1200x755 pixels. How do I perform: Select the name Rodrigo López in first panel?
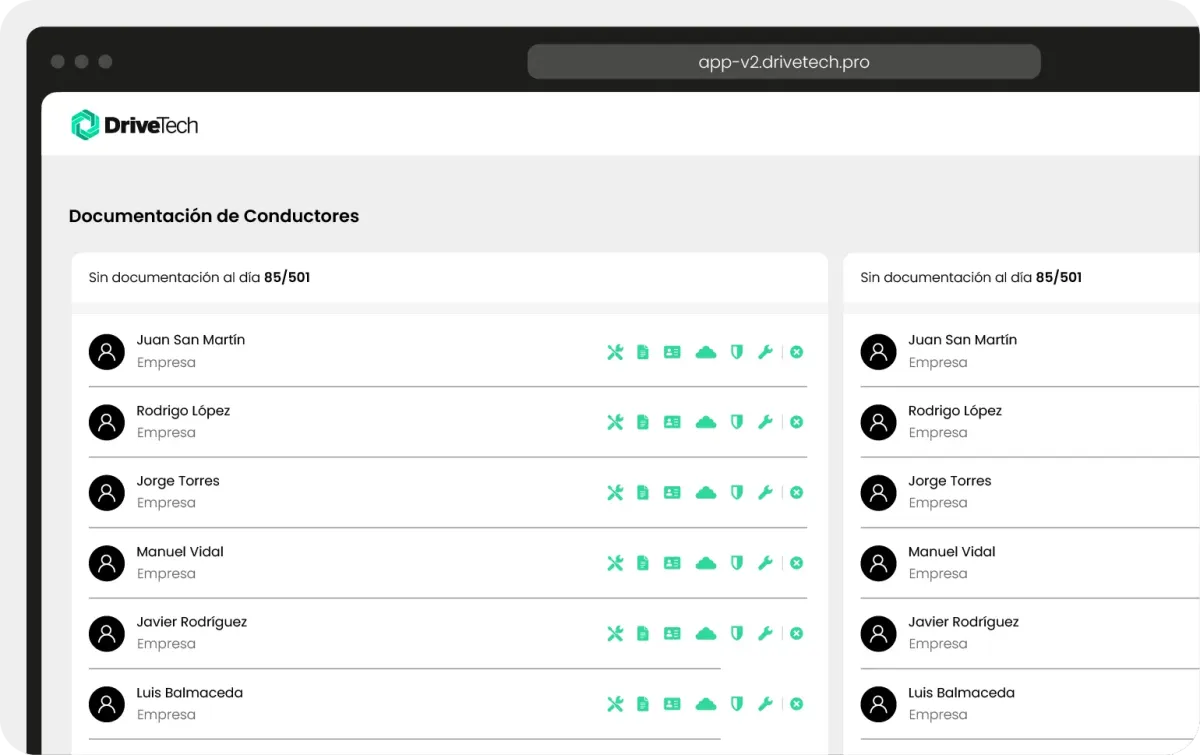coord(184,411)
